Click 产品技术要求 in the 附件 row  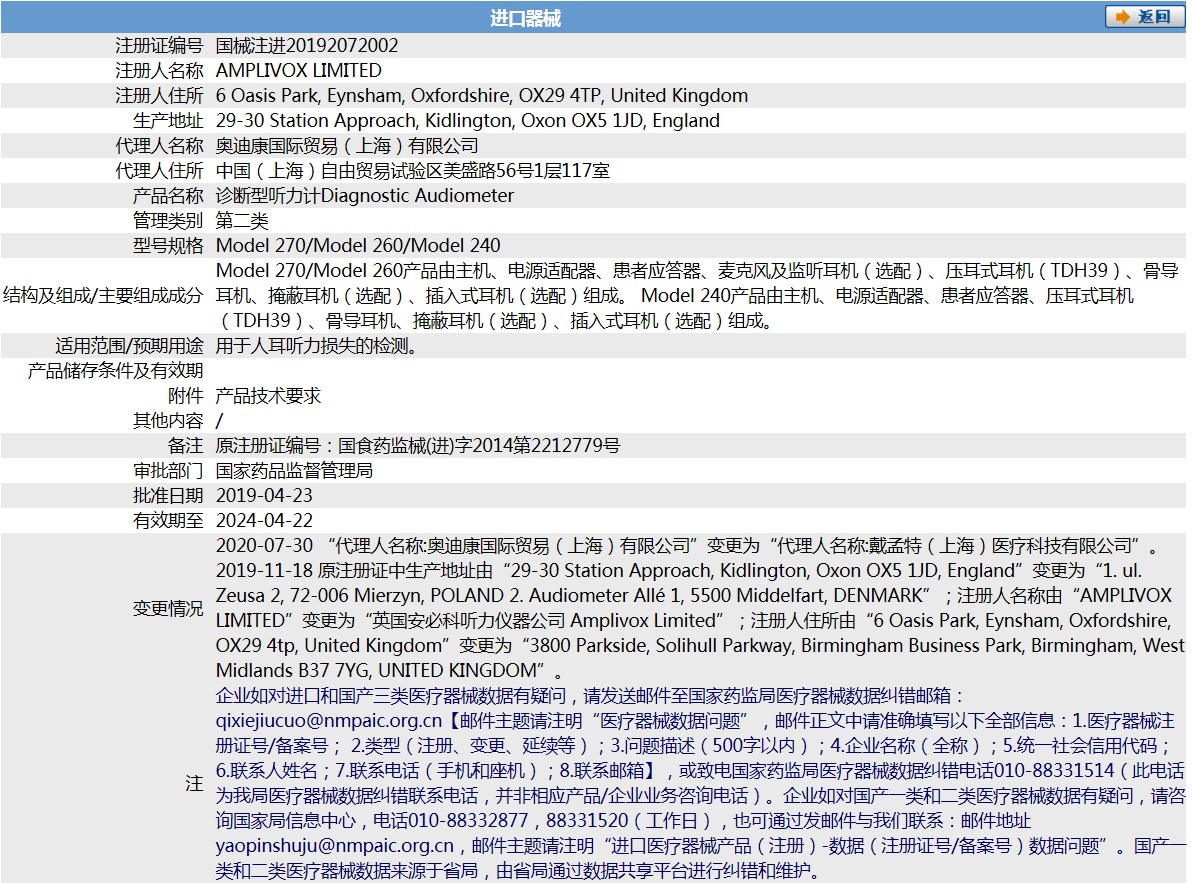tap(268, 396)
